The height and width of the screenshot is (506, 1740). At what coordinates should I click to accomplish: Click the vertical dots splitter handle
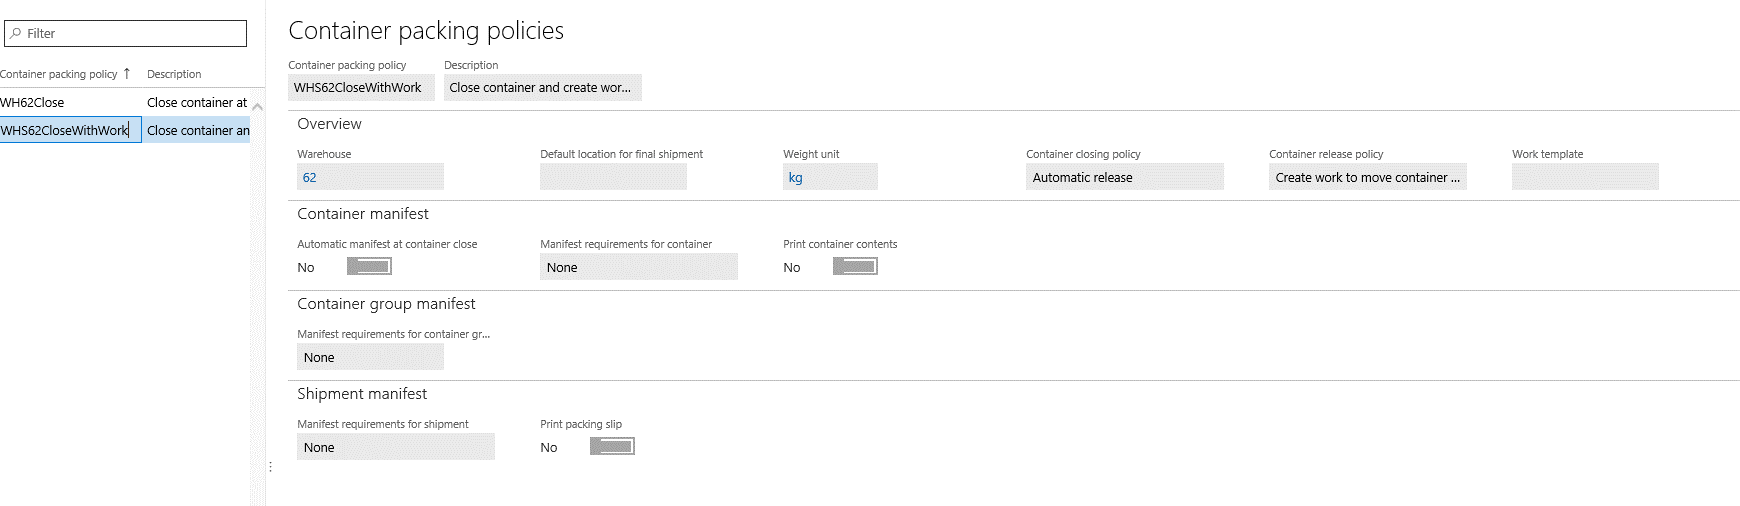click(270, 467)
